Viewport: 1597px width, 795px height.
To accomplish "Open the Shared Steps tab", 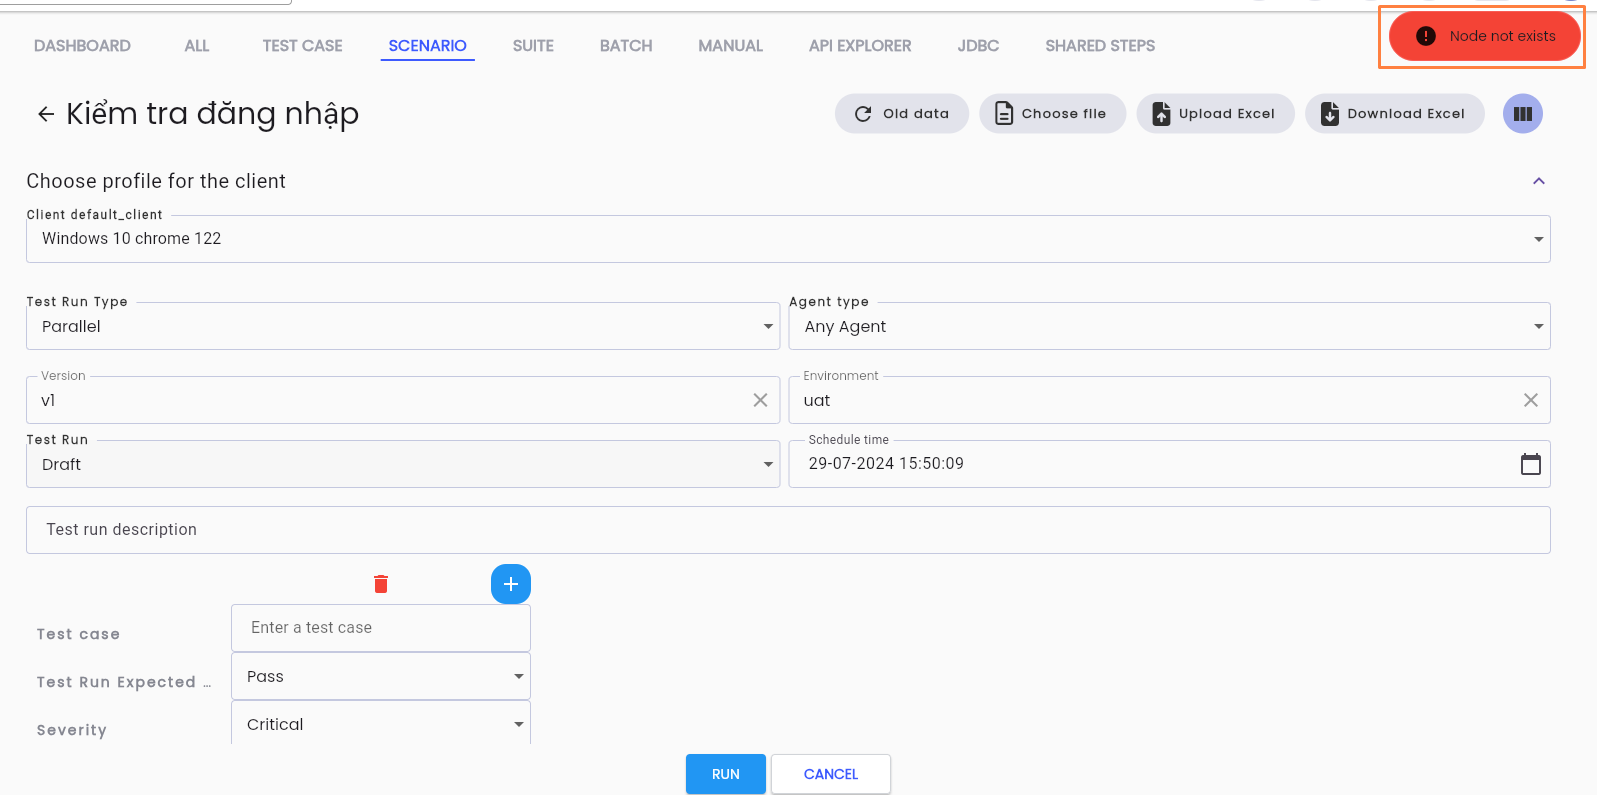I will [1100, 46].
